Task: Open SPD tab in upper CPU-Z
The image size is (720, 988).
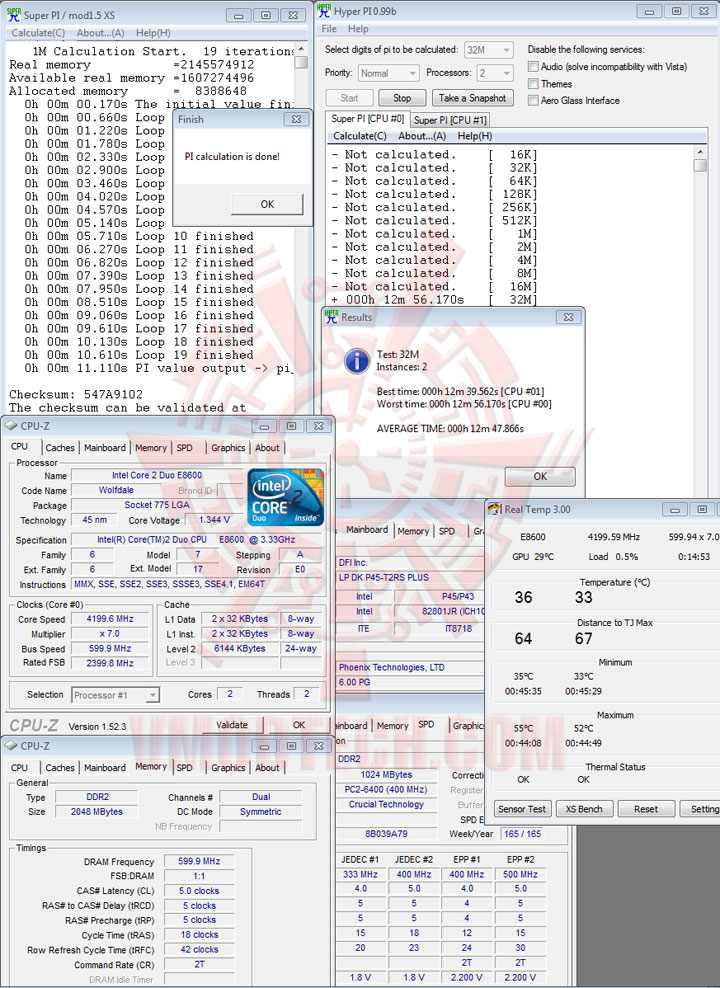Action: [185, 447]
